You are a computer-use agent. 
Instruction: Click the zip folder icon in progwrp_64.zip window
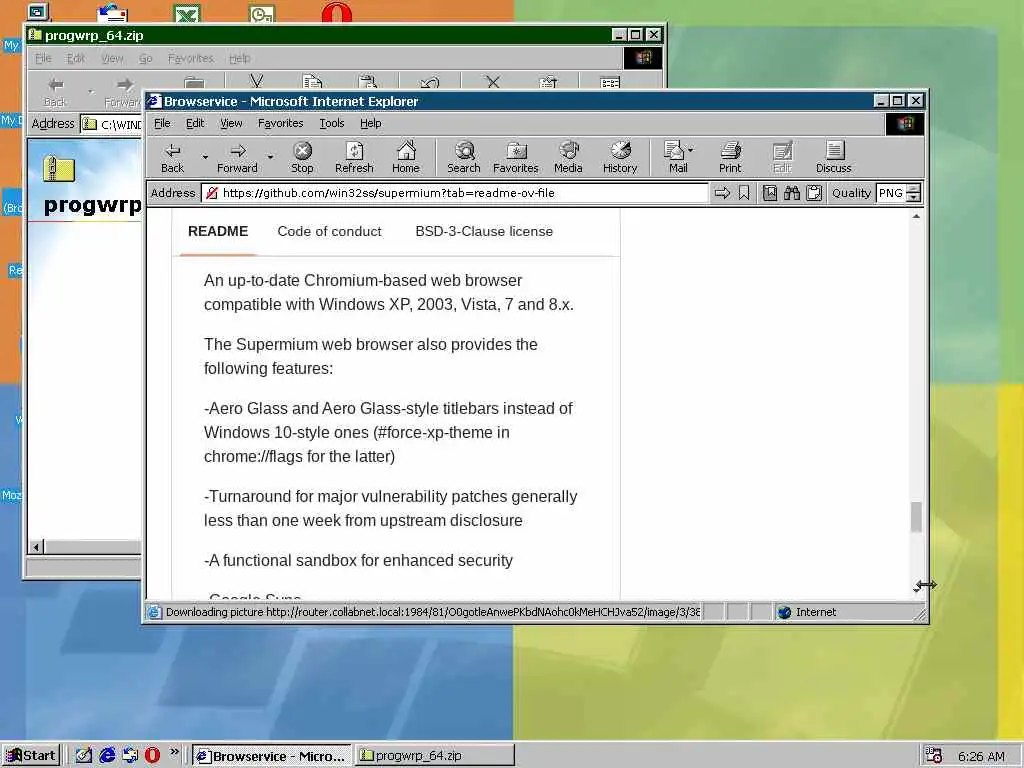[x=59, y=168]
